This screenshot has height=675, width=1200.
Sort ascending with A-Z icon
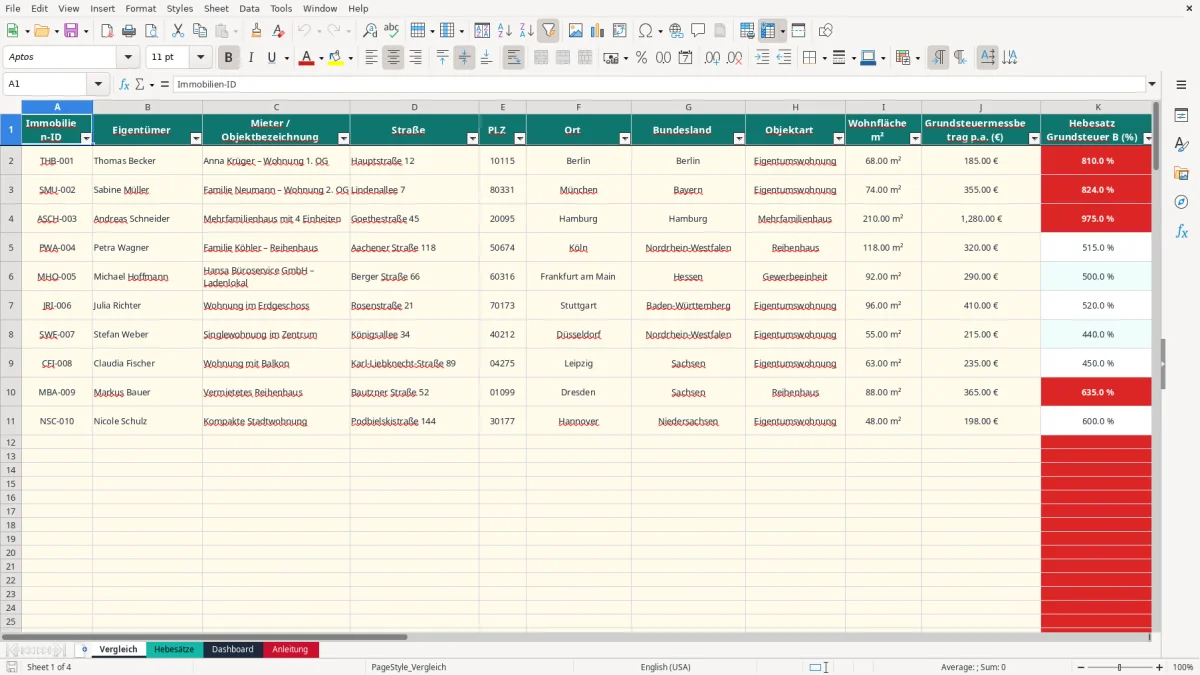tap(505, 31)
